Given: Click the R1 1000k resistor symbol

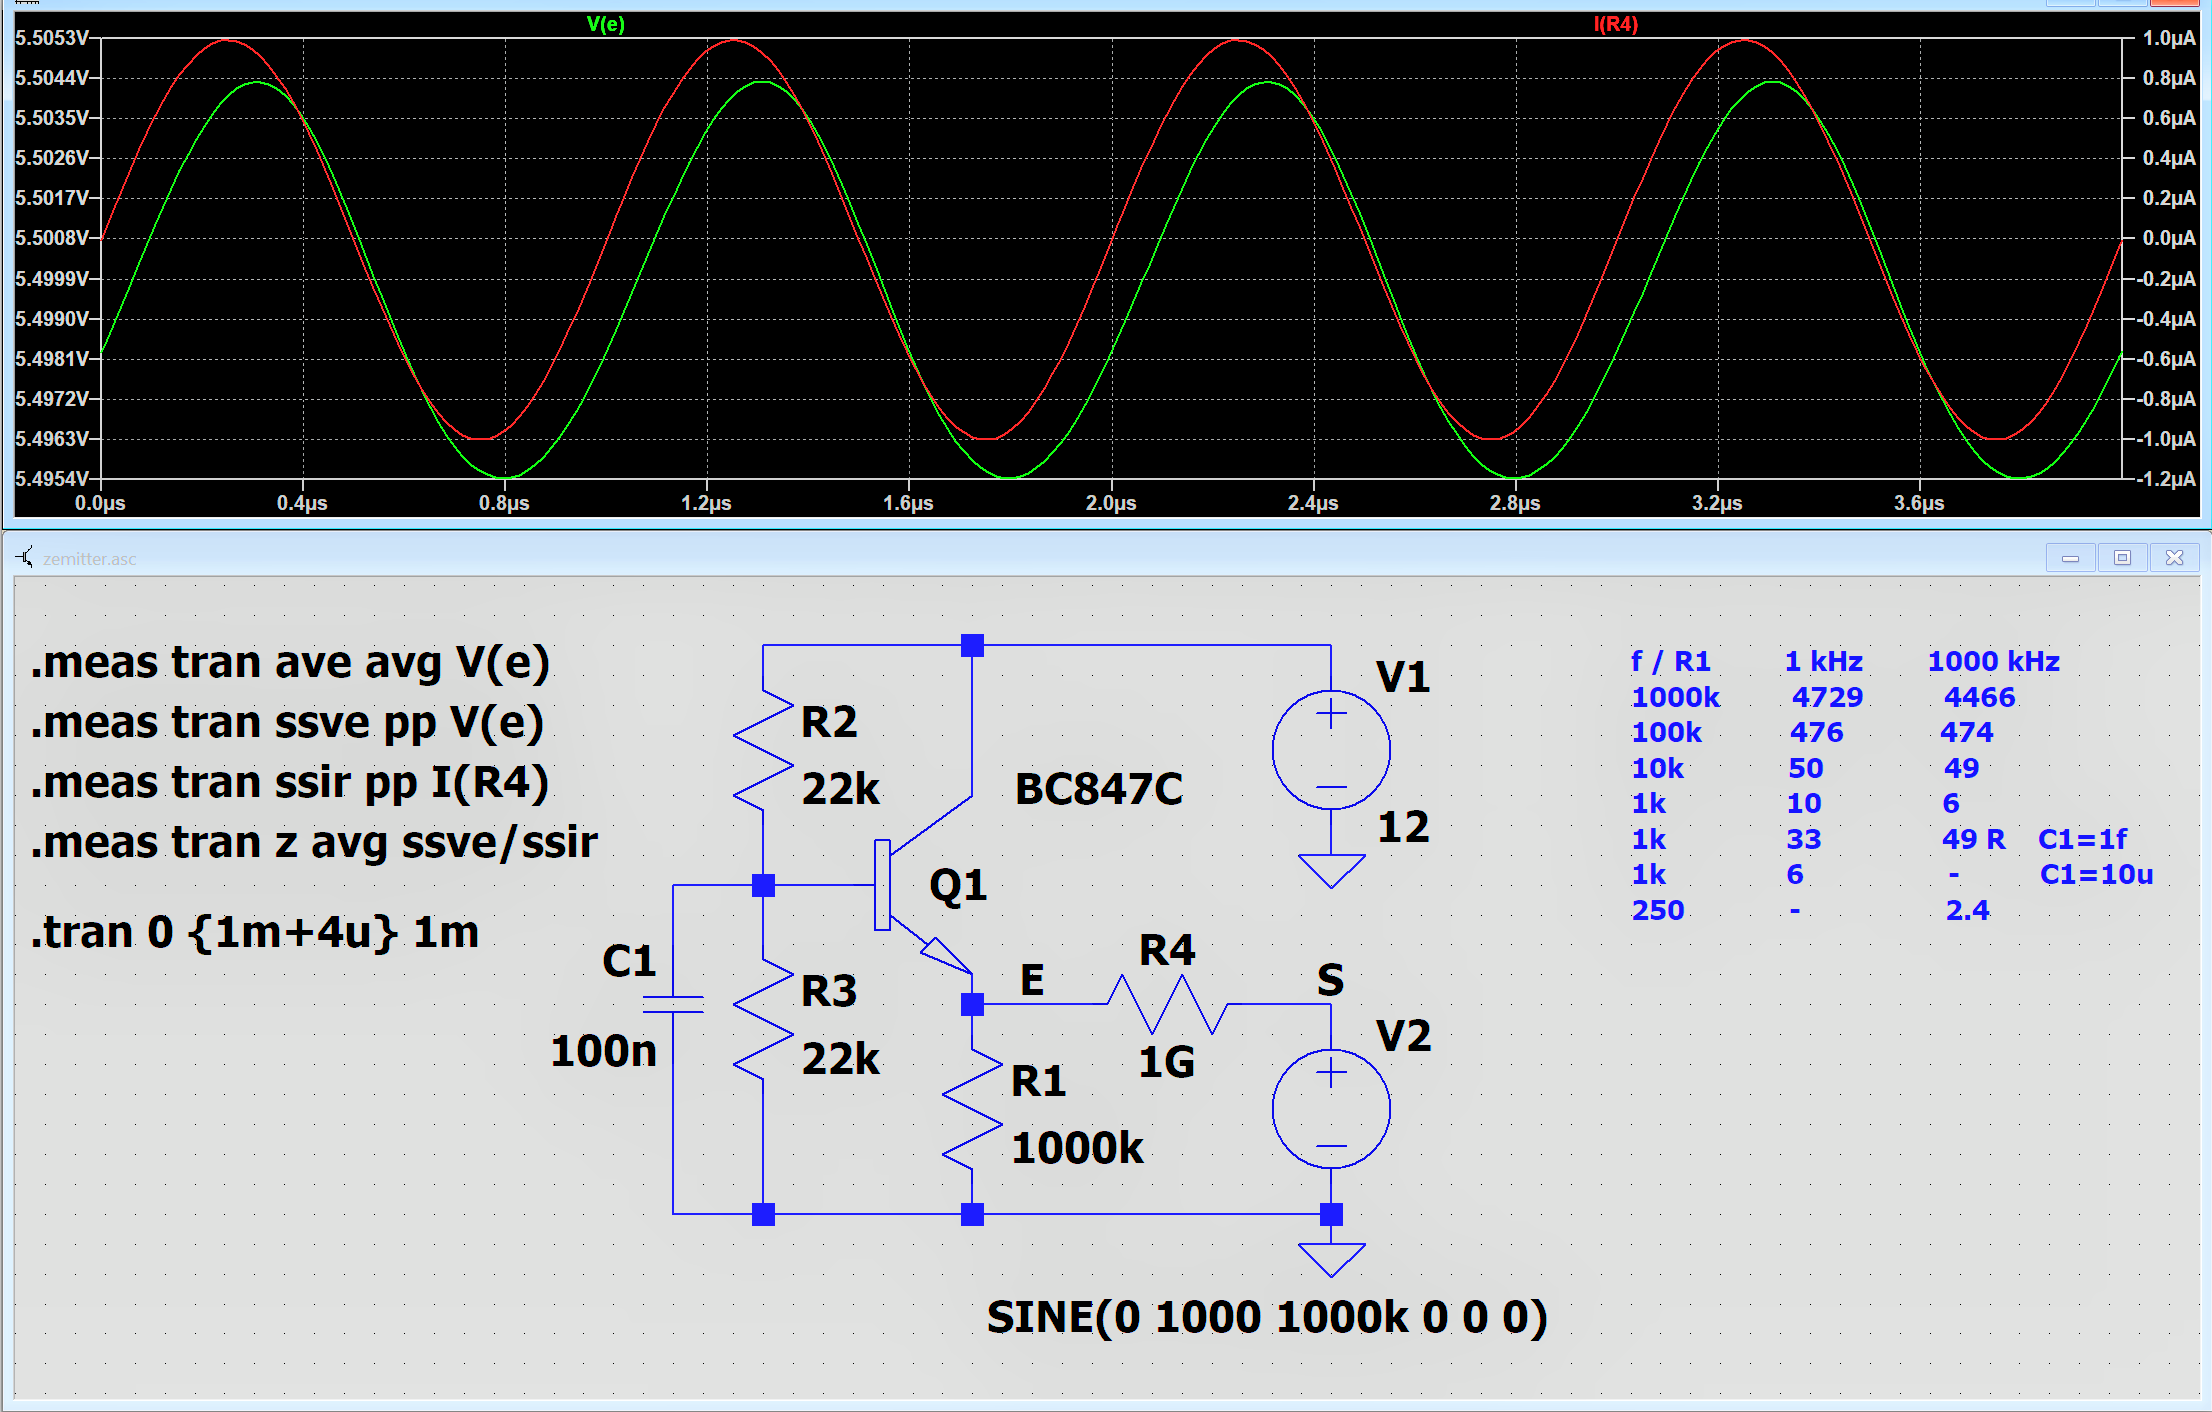Looking at the screenshot, I should pyautogui.click(x=972, y=1110).
